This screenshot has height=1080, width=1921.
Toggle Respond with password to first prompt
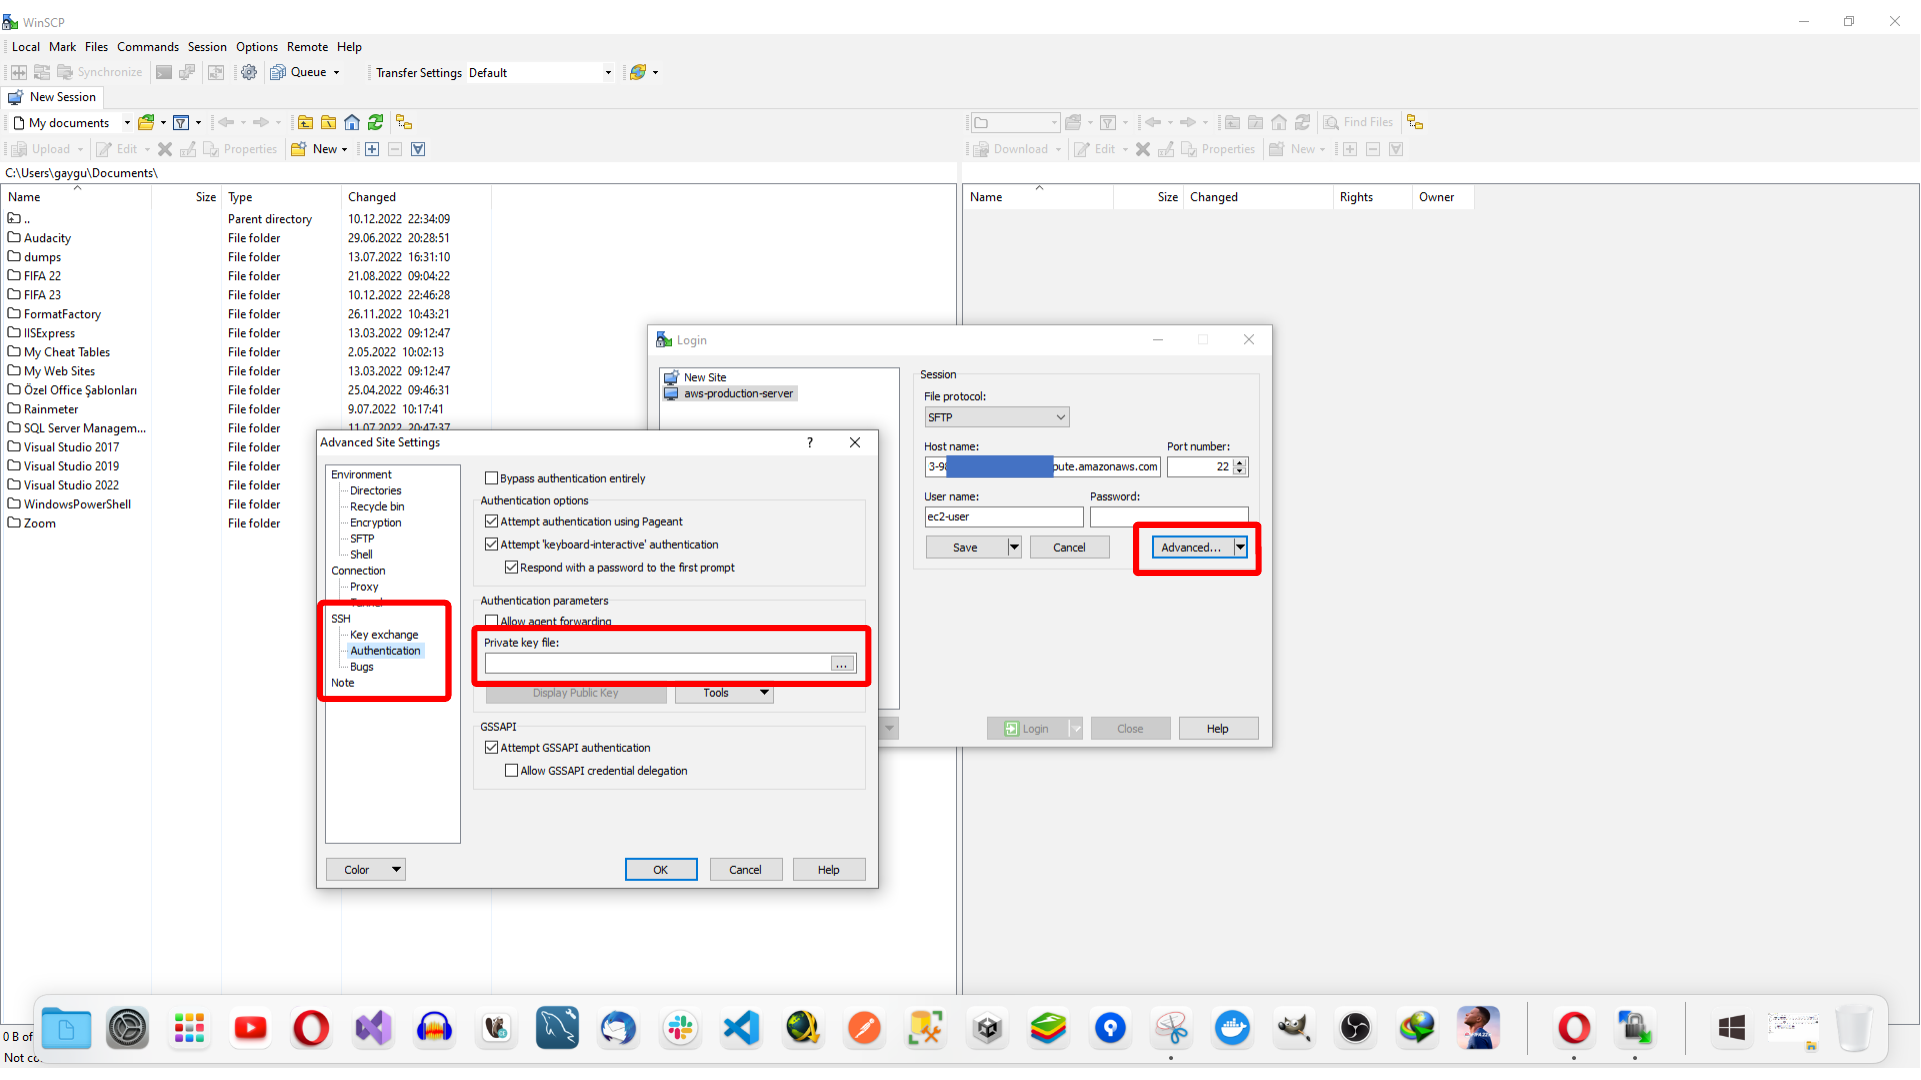tap(511, 568)
